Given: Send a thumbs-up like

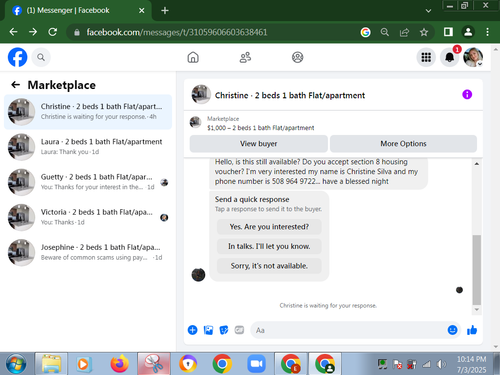Looking at the screenshot, I should 472,330.
